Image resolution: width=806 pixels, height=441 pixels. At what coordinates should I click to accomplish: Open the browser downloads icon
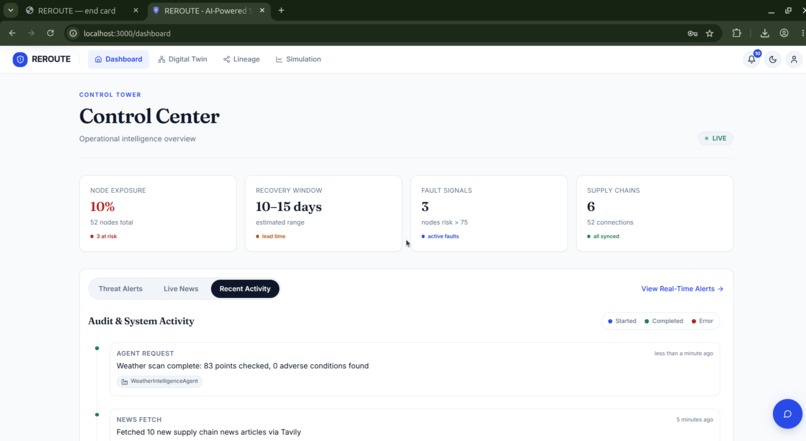coord(765,33)
